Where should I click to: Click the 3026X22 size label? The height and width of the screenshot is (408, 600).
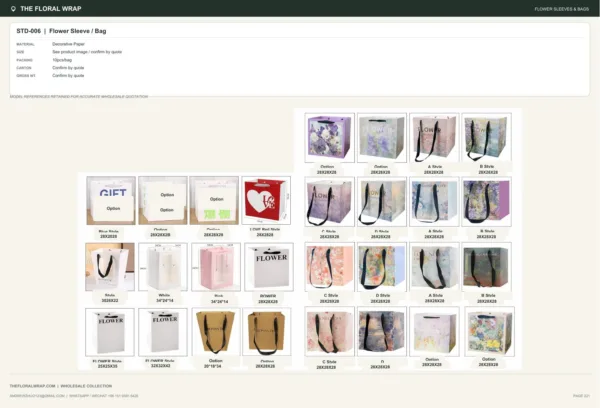click(110, 301)
